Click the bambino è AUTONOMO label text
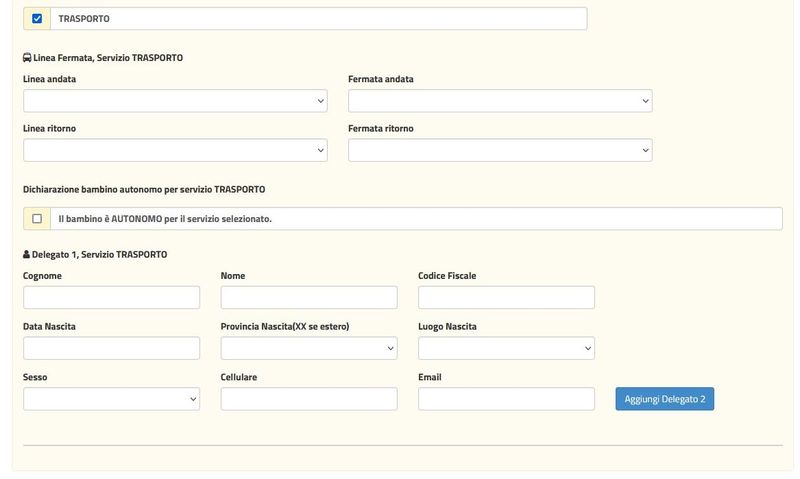This screenshot has width=800, height=479. click(x=165, y=219)
